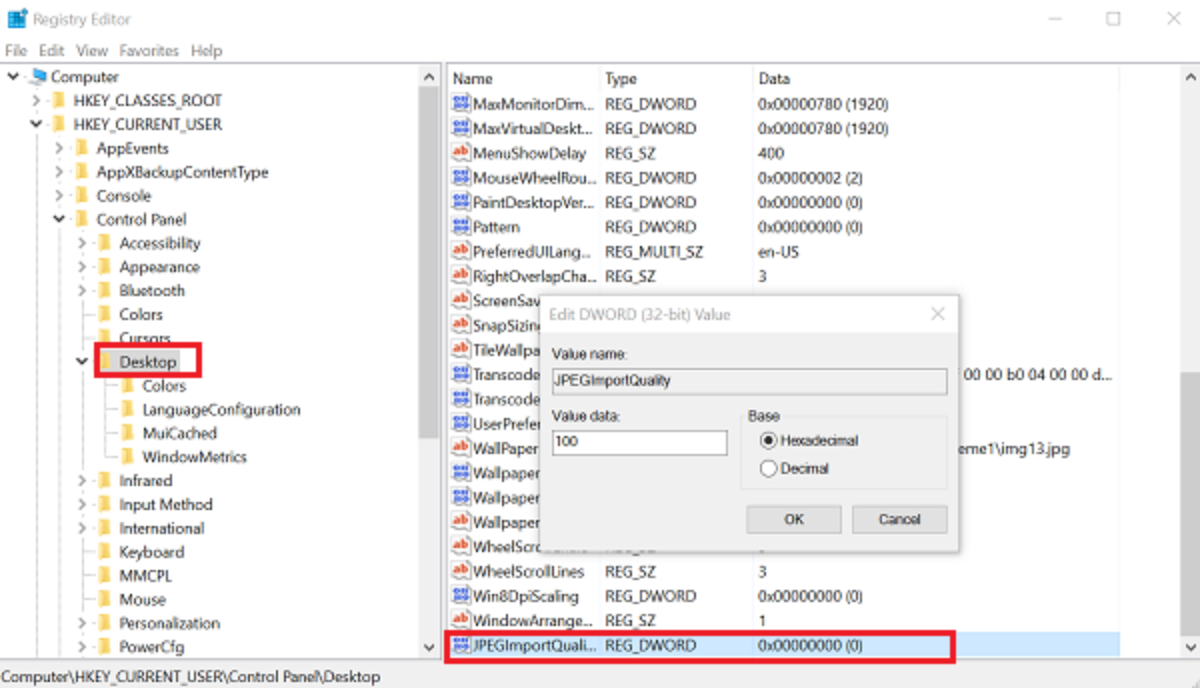
Task: Click the Console folder icon
Action: [x=84, y=196]
